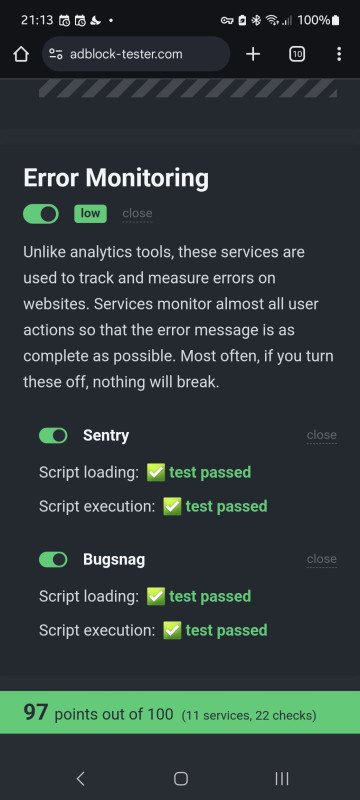Tap the 97 points score bar
The height and width of the screenshot is (800, 360).
click(x=180, y=713)
